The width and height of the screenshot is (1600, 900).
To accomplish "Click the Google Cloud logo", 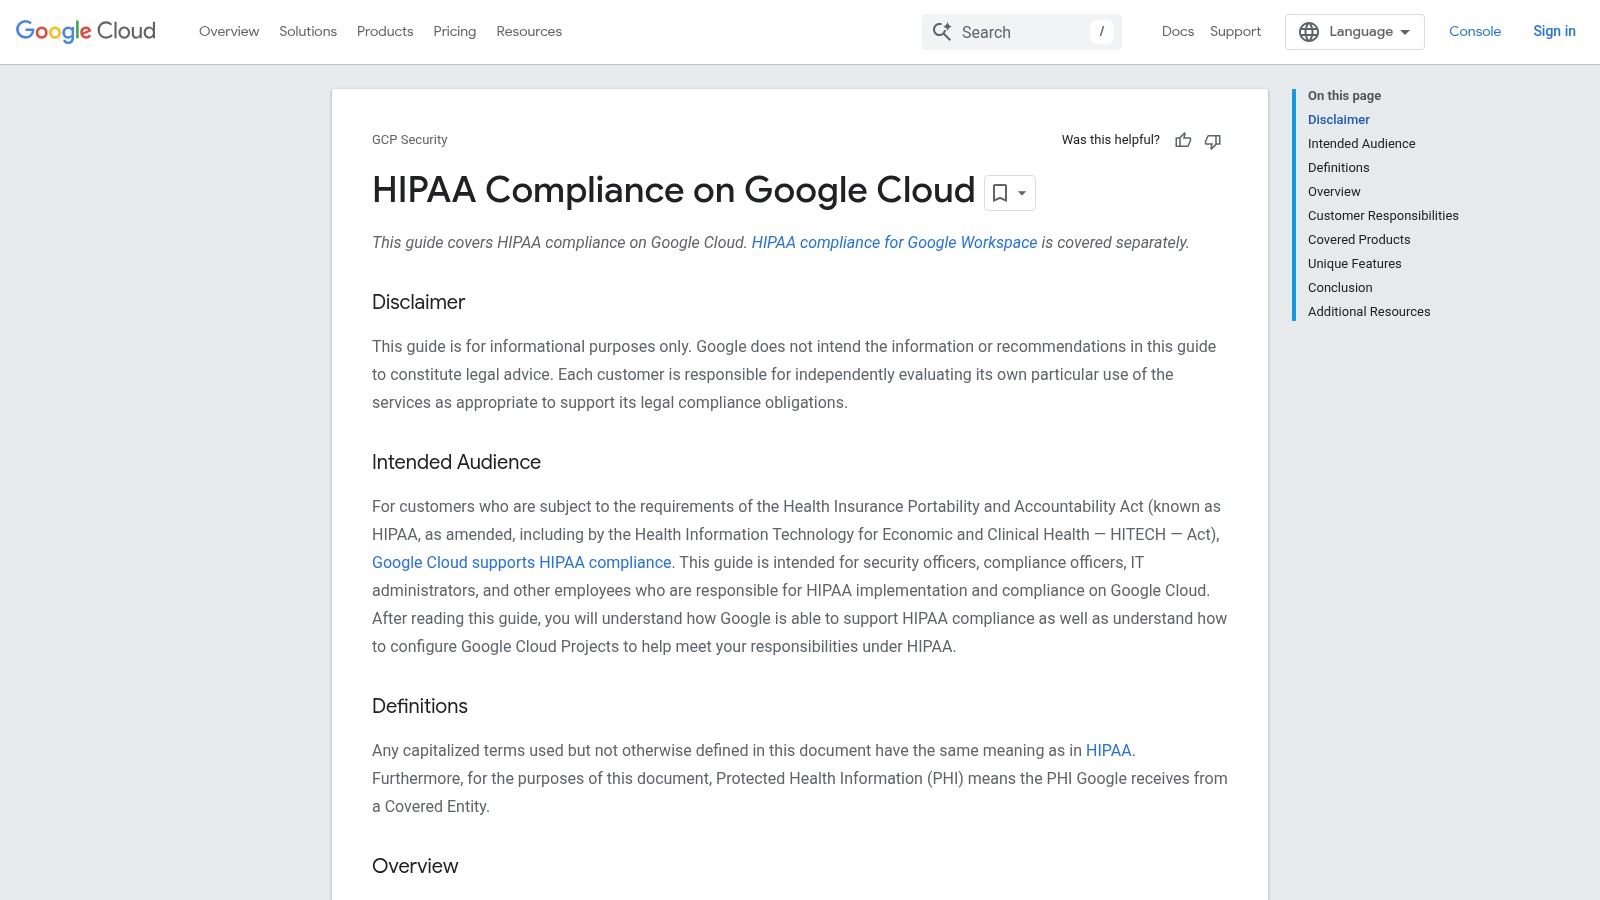I will point(84,30).
